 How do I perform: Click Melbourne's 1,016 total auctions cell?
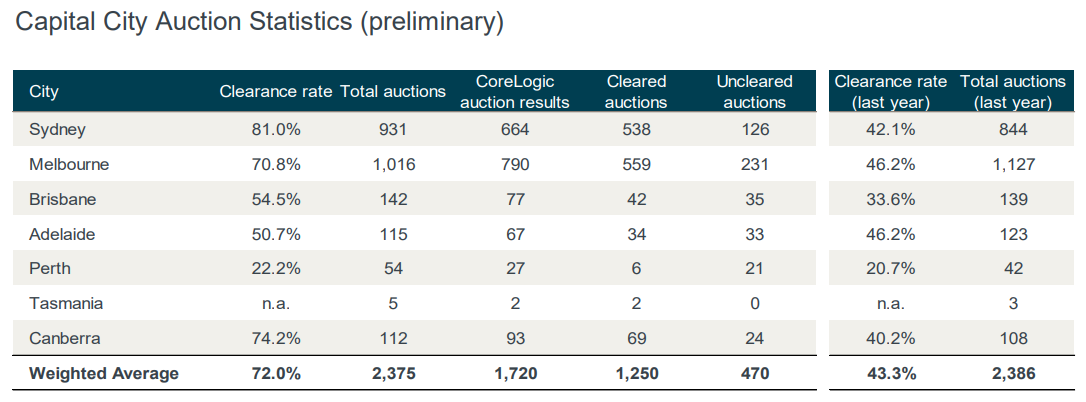[x=393, y=164]
